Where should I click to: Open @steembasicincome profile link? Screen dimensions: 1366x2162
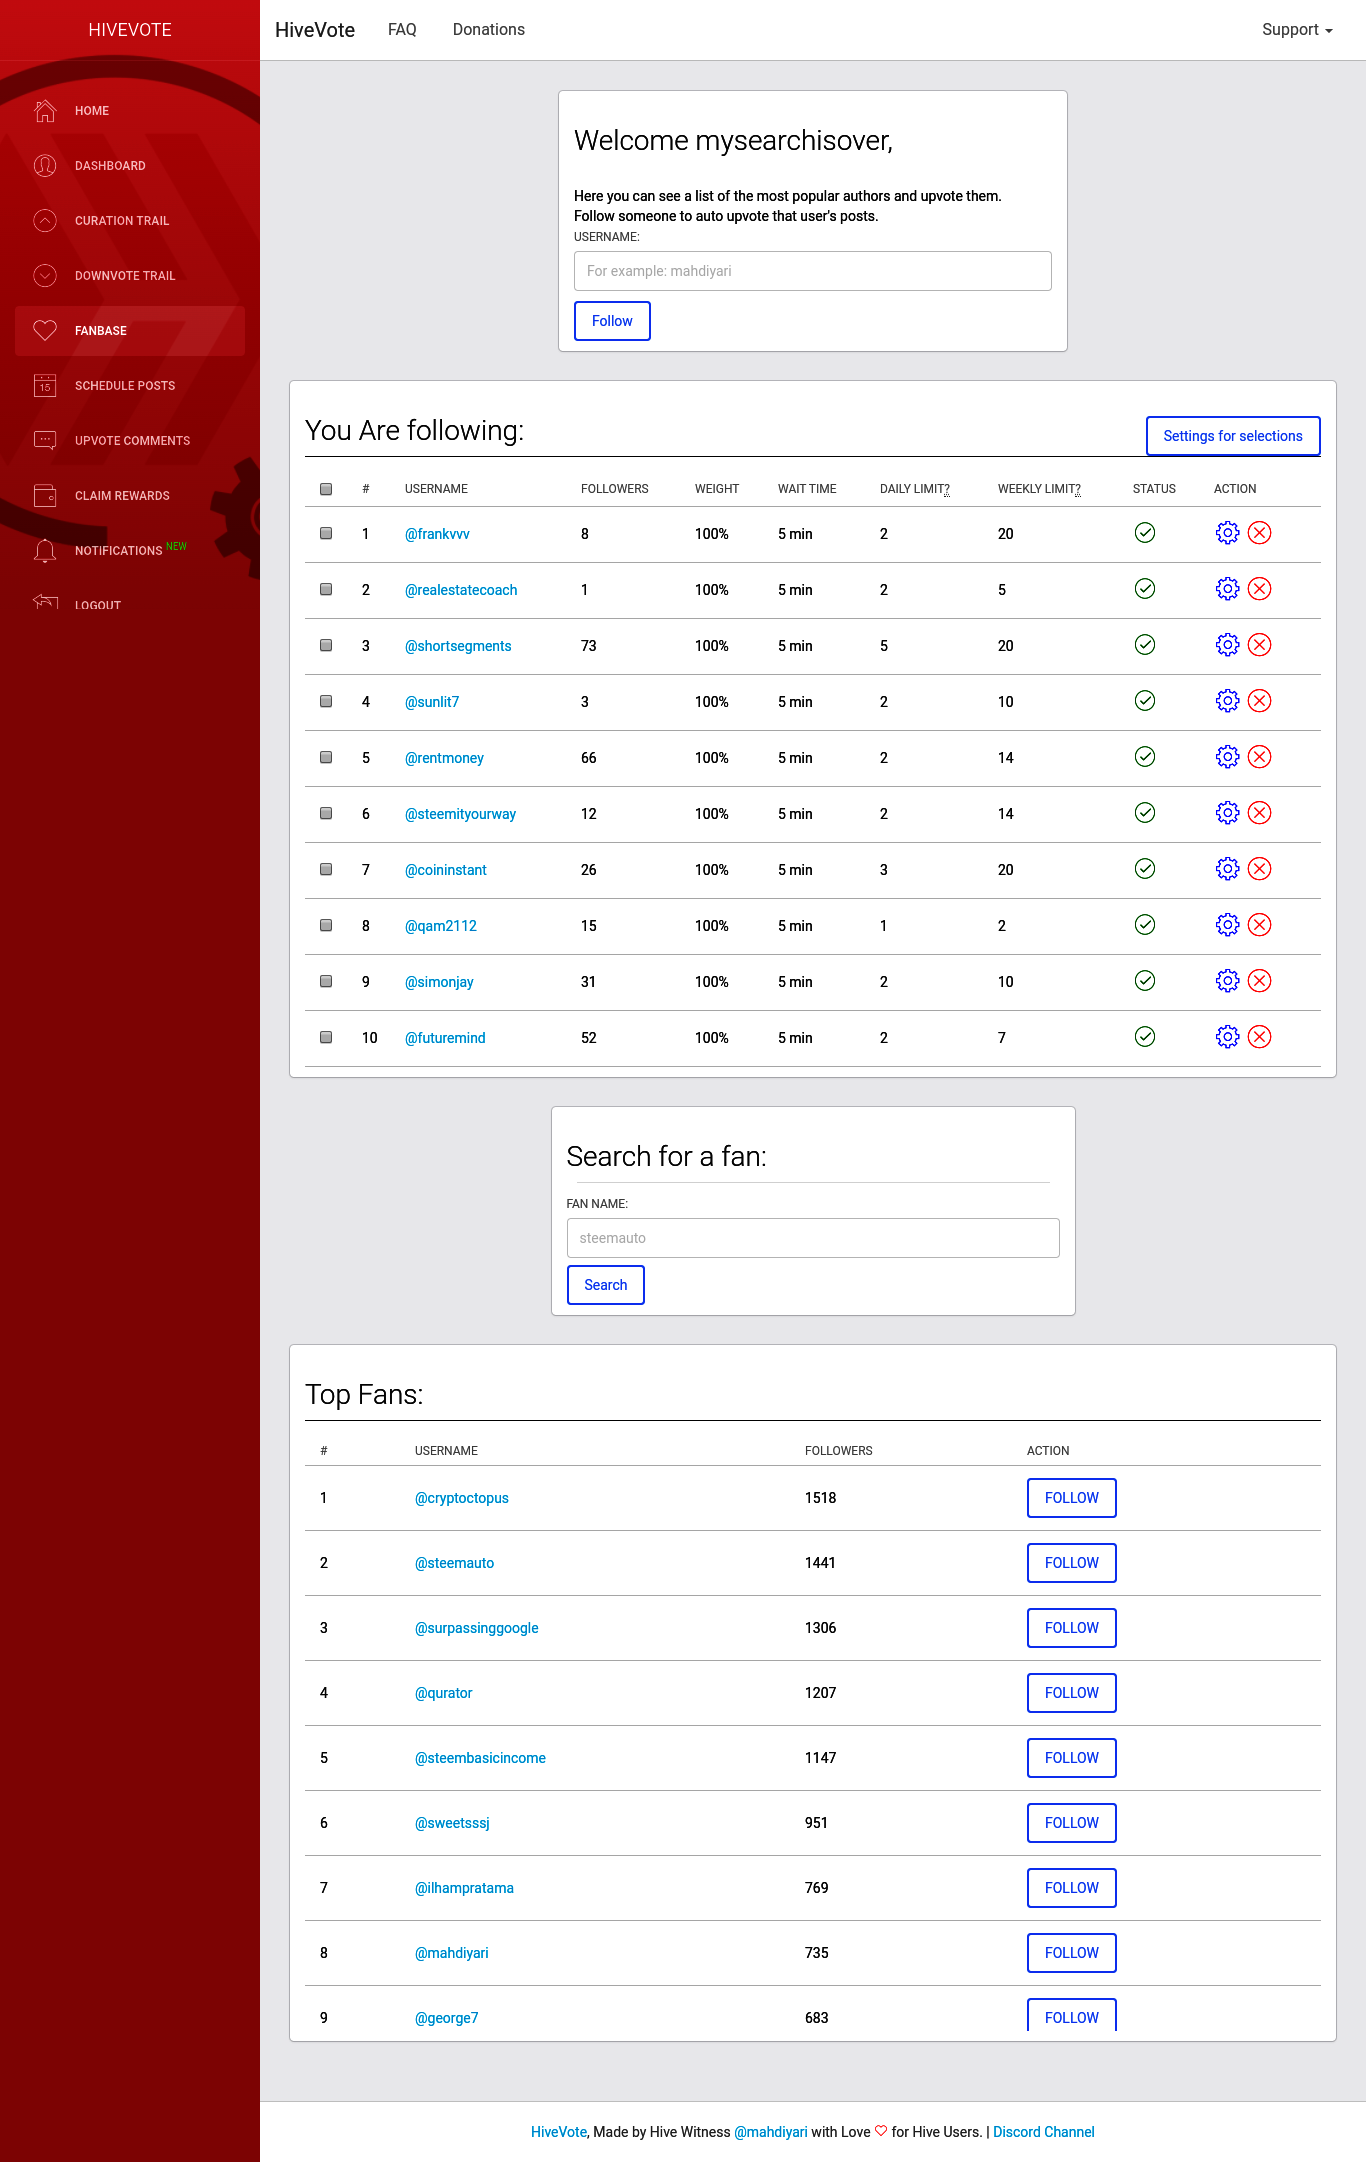pos(481,1758)
